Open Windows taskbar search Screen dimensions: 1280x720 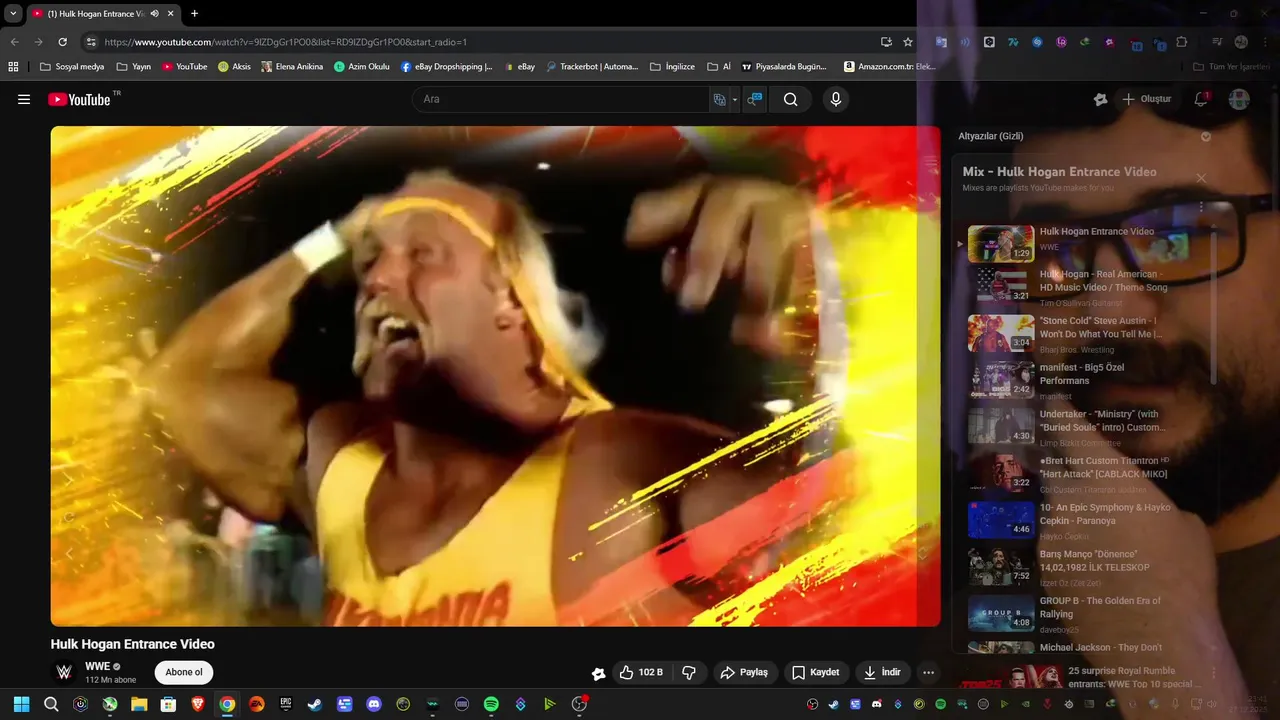[51, 704]
